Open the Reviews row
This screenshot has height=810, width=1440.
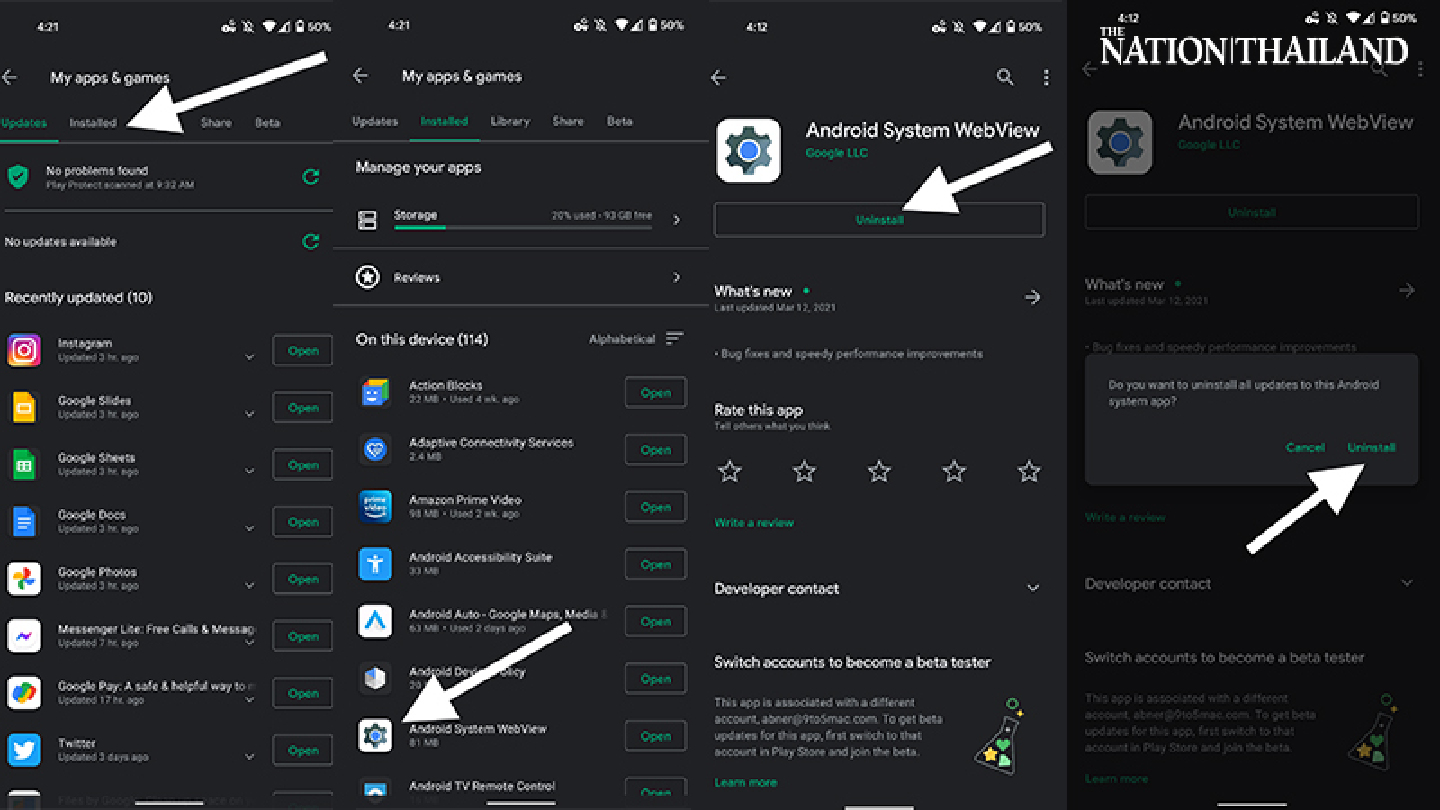click(520, 277)
